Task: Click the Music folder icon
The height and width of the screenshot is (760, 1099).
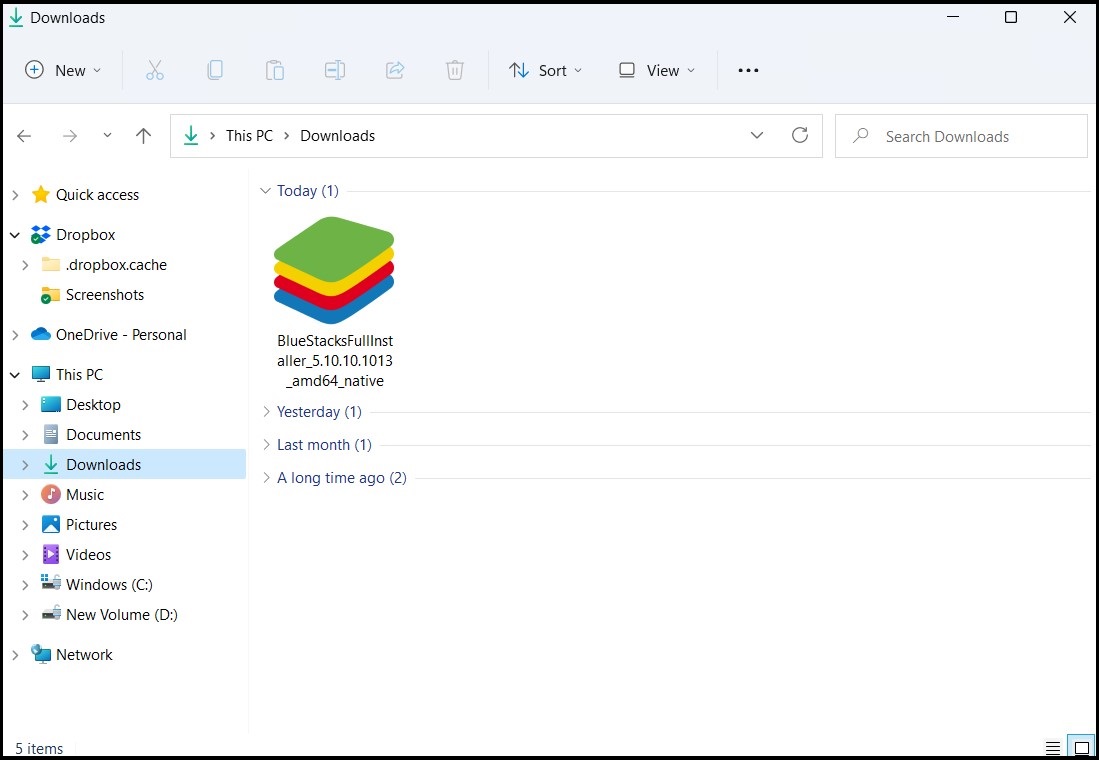Action: (x=50, y=494)
